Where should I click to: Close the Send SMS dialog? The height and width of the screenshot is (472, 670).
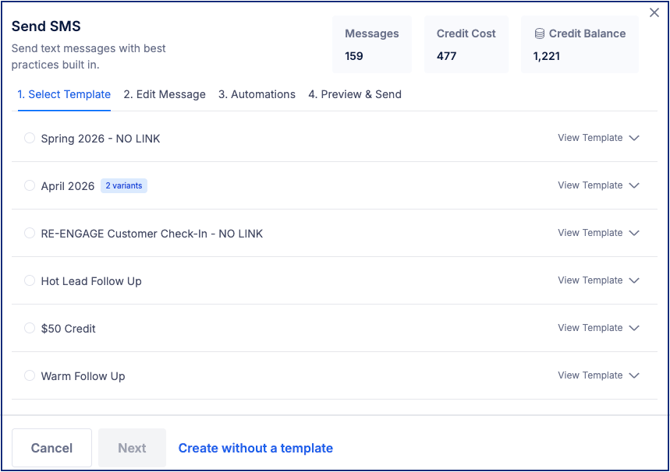coord(654,12)
